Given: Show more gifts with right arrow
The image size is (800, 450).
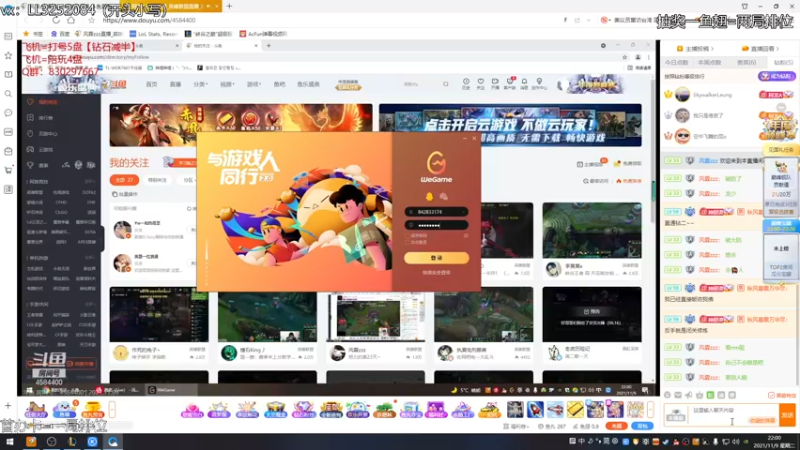Looking at the screenshot, I should (x=651, y=409).
